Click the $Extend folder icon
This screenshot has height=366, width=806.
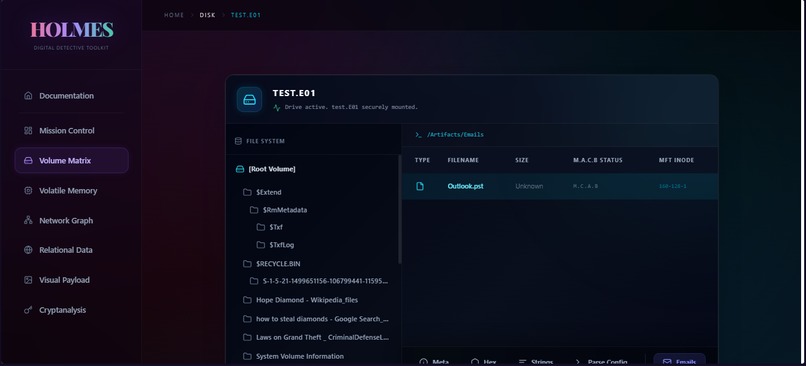click(247, 192)
